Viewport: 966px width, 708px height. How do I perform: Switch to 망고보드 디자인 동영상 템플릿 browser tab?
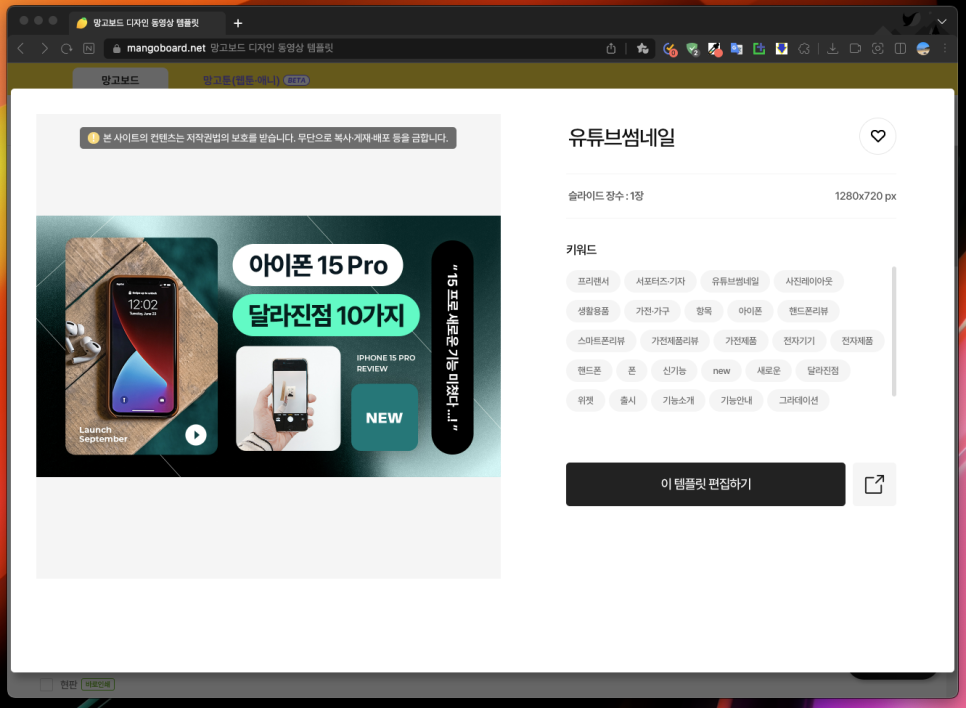click(x=146, y=23)
